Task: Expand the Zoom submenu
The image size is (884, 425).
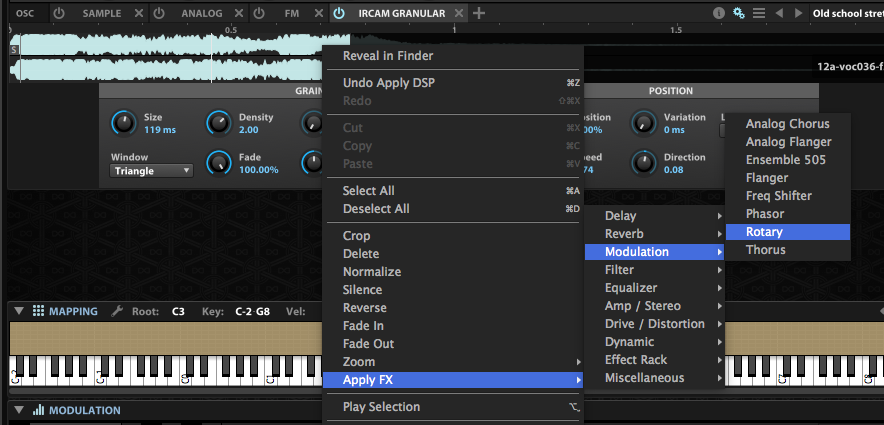Action: click(x=452, y=362)
